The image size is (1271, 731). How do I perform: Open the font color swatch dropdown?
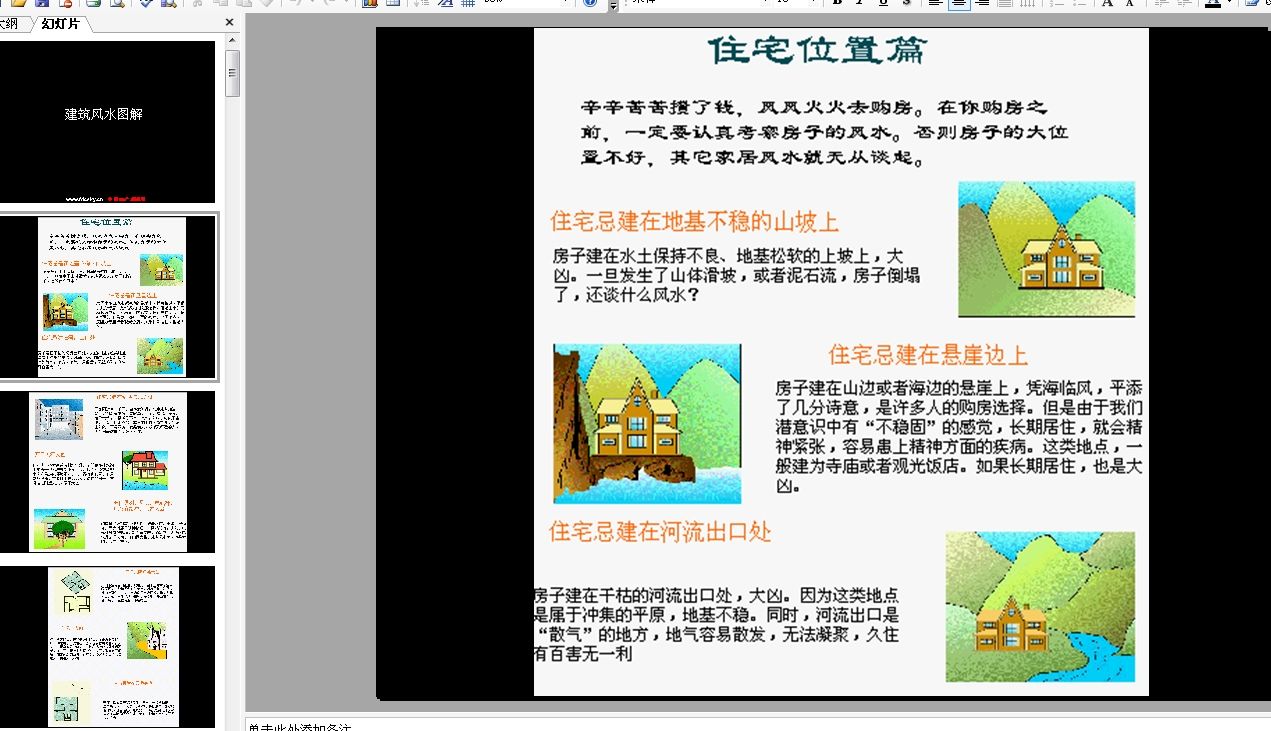click(1227, 4)
